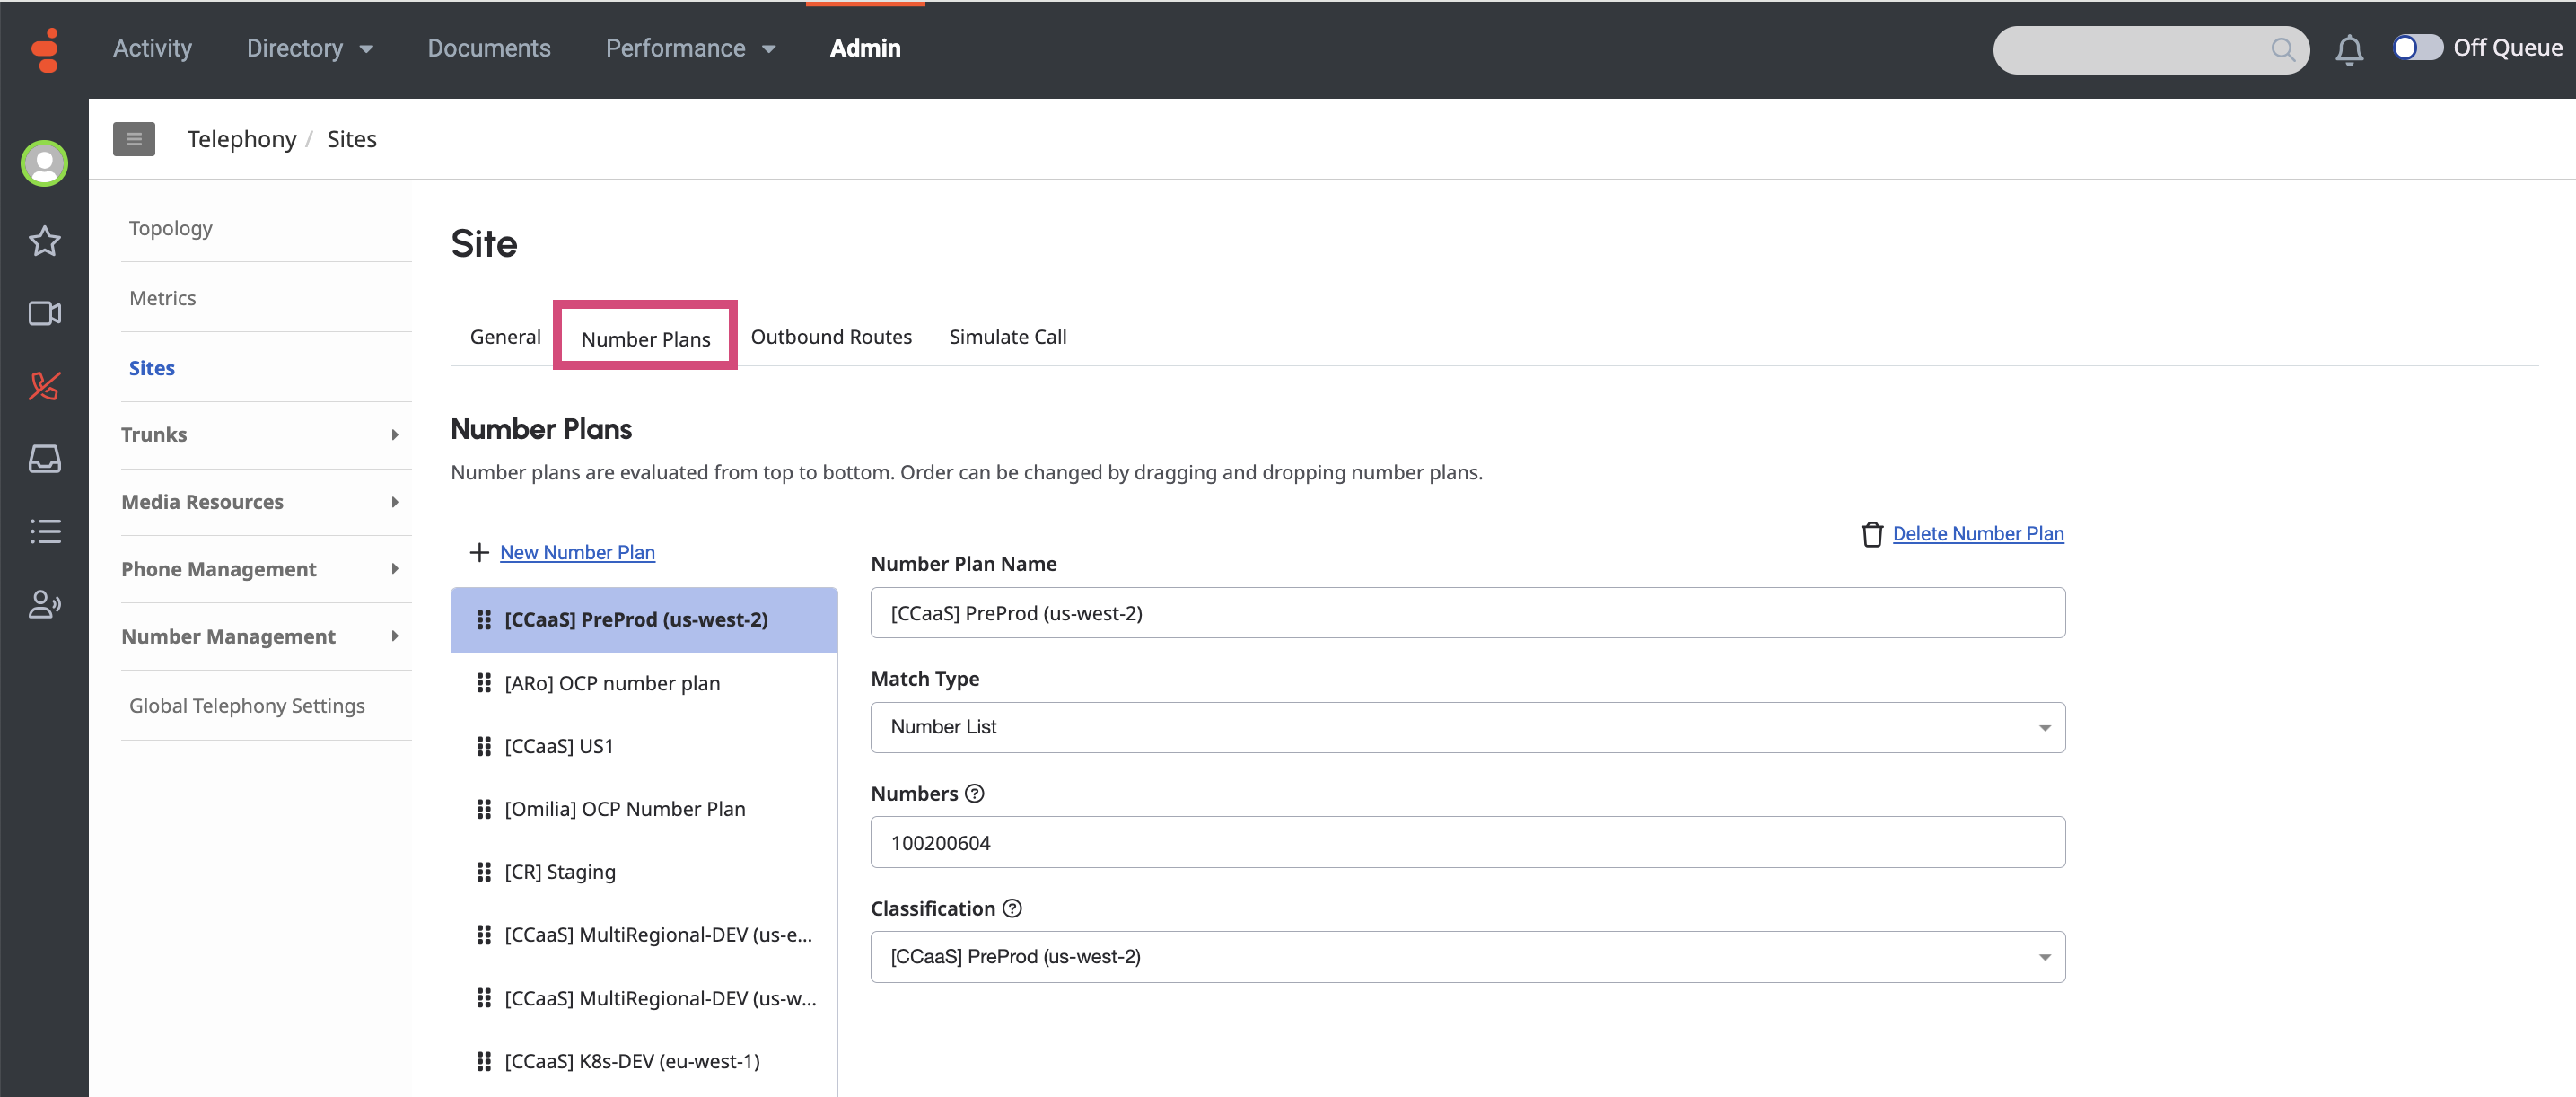Switch to the Outbound Routes tab
This screenshot has width=2576, height=1097.
click(830, 337)
